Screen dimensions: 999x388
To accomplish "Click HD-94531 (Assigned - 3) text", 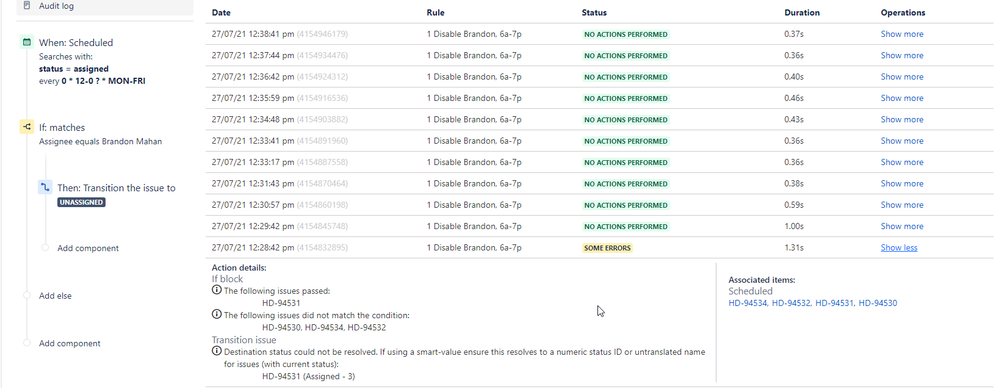I will click(309, 377).
